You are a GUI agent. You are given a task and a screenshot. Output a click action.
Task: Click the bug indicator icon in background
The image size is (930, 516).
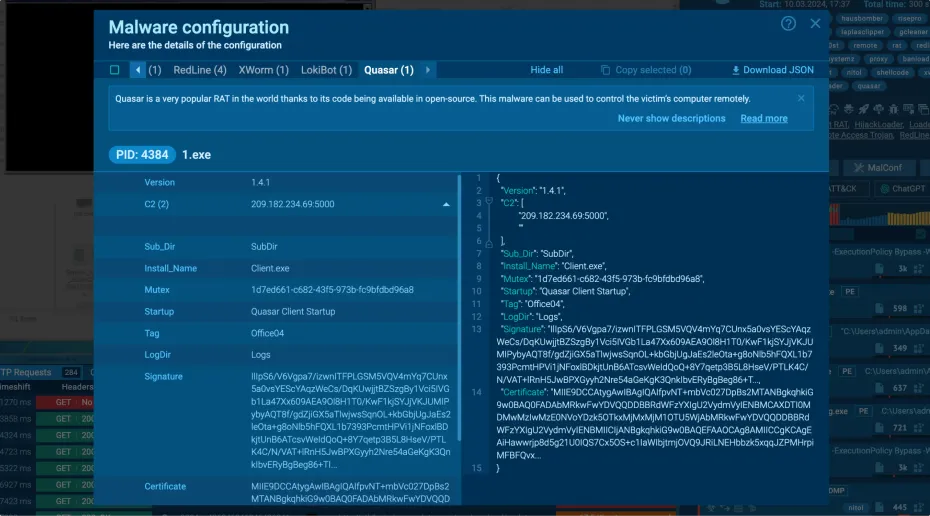893,109
